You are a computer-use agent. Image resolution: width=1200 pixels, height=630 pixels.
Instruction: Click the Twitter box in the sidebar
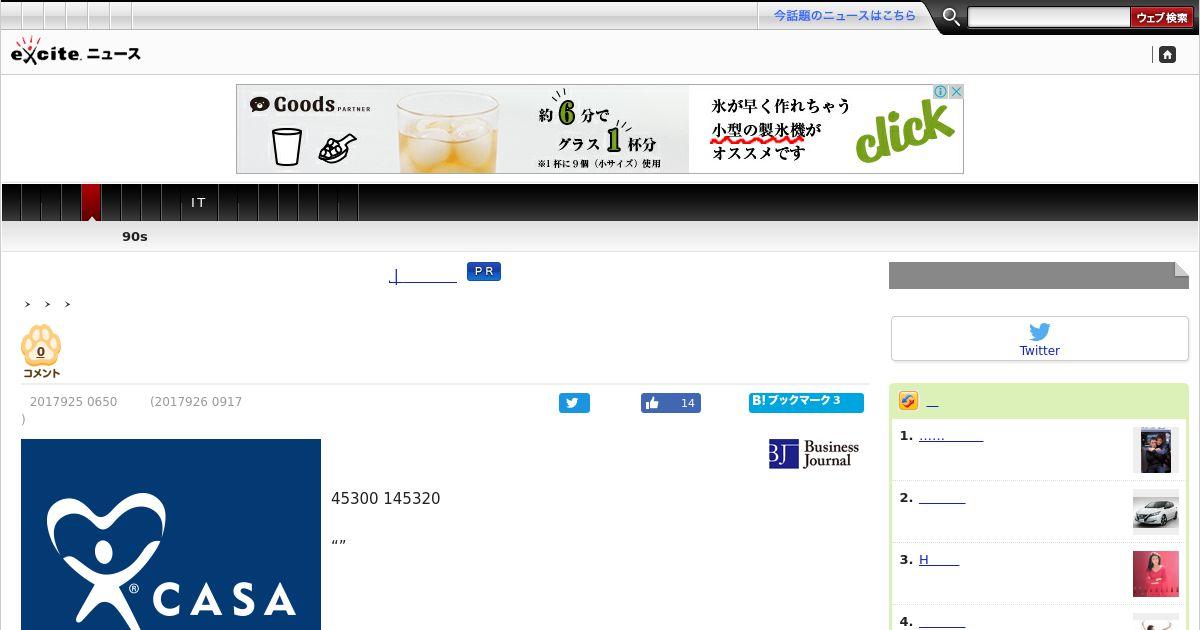click(1040, 339)
